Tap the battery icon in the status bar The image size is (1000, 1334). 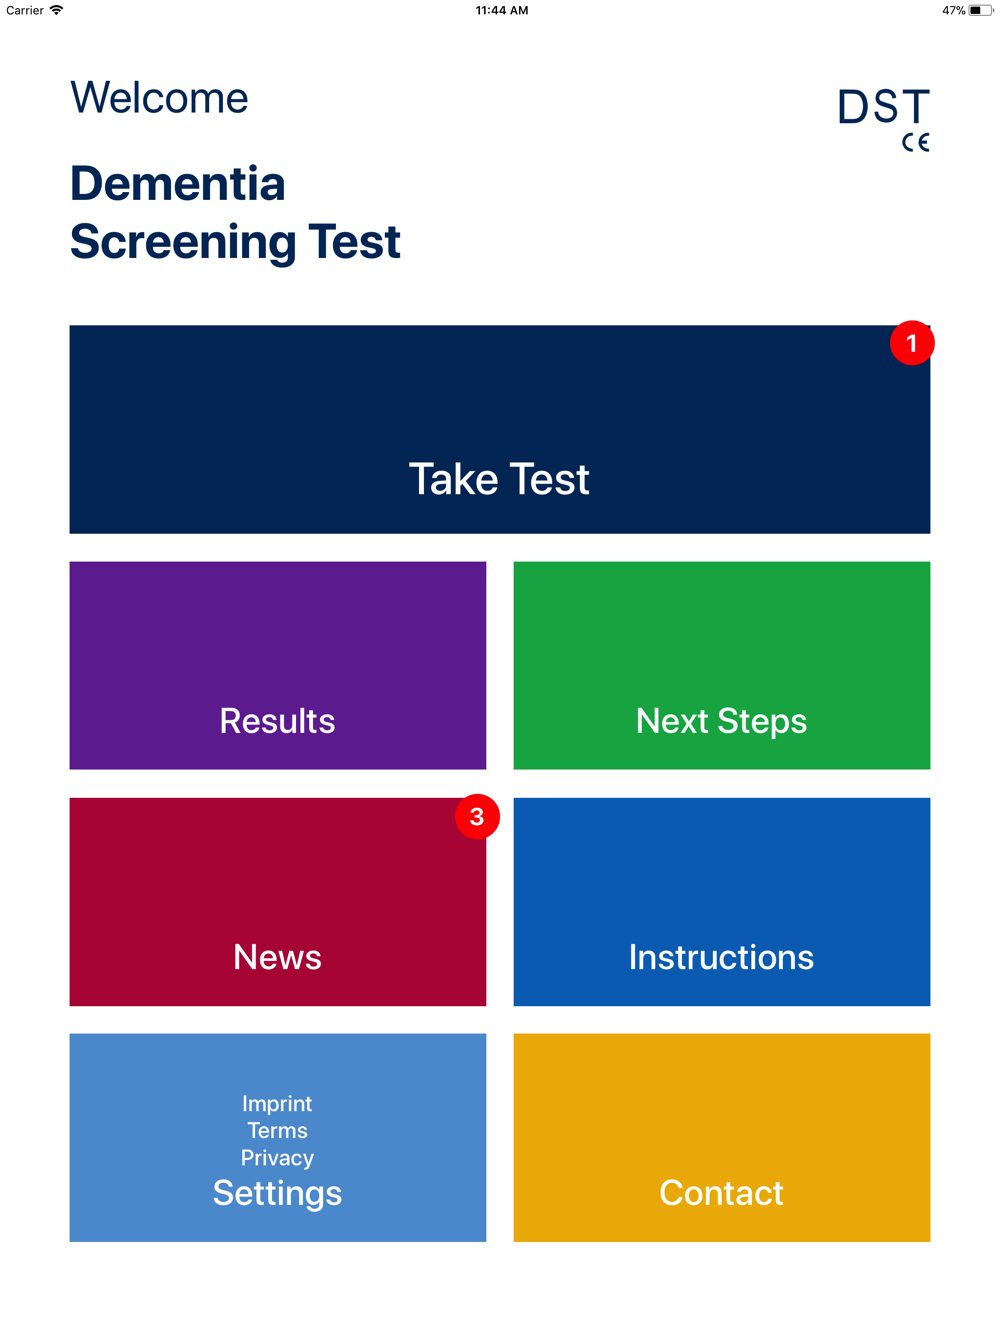pos(980,10)
